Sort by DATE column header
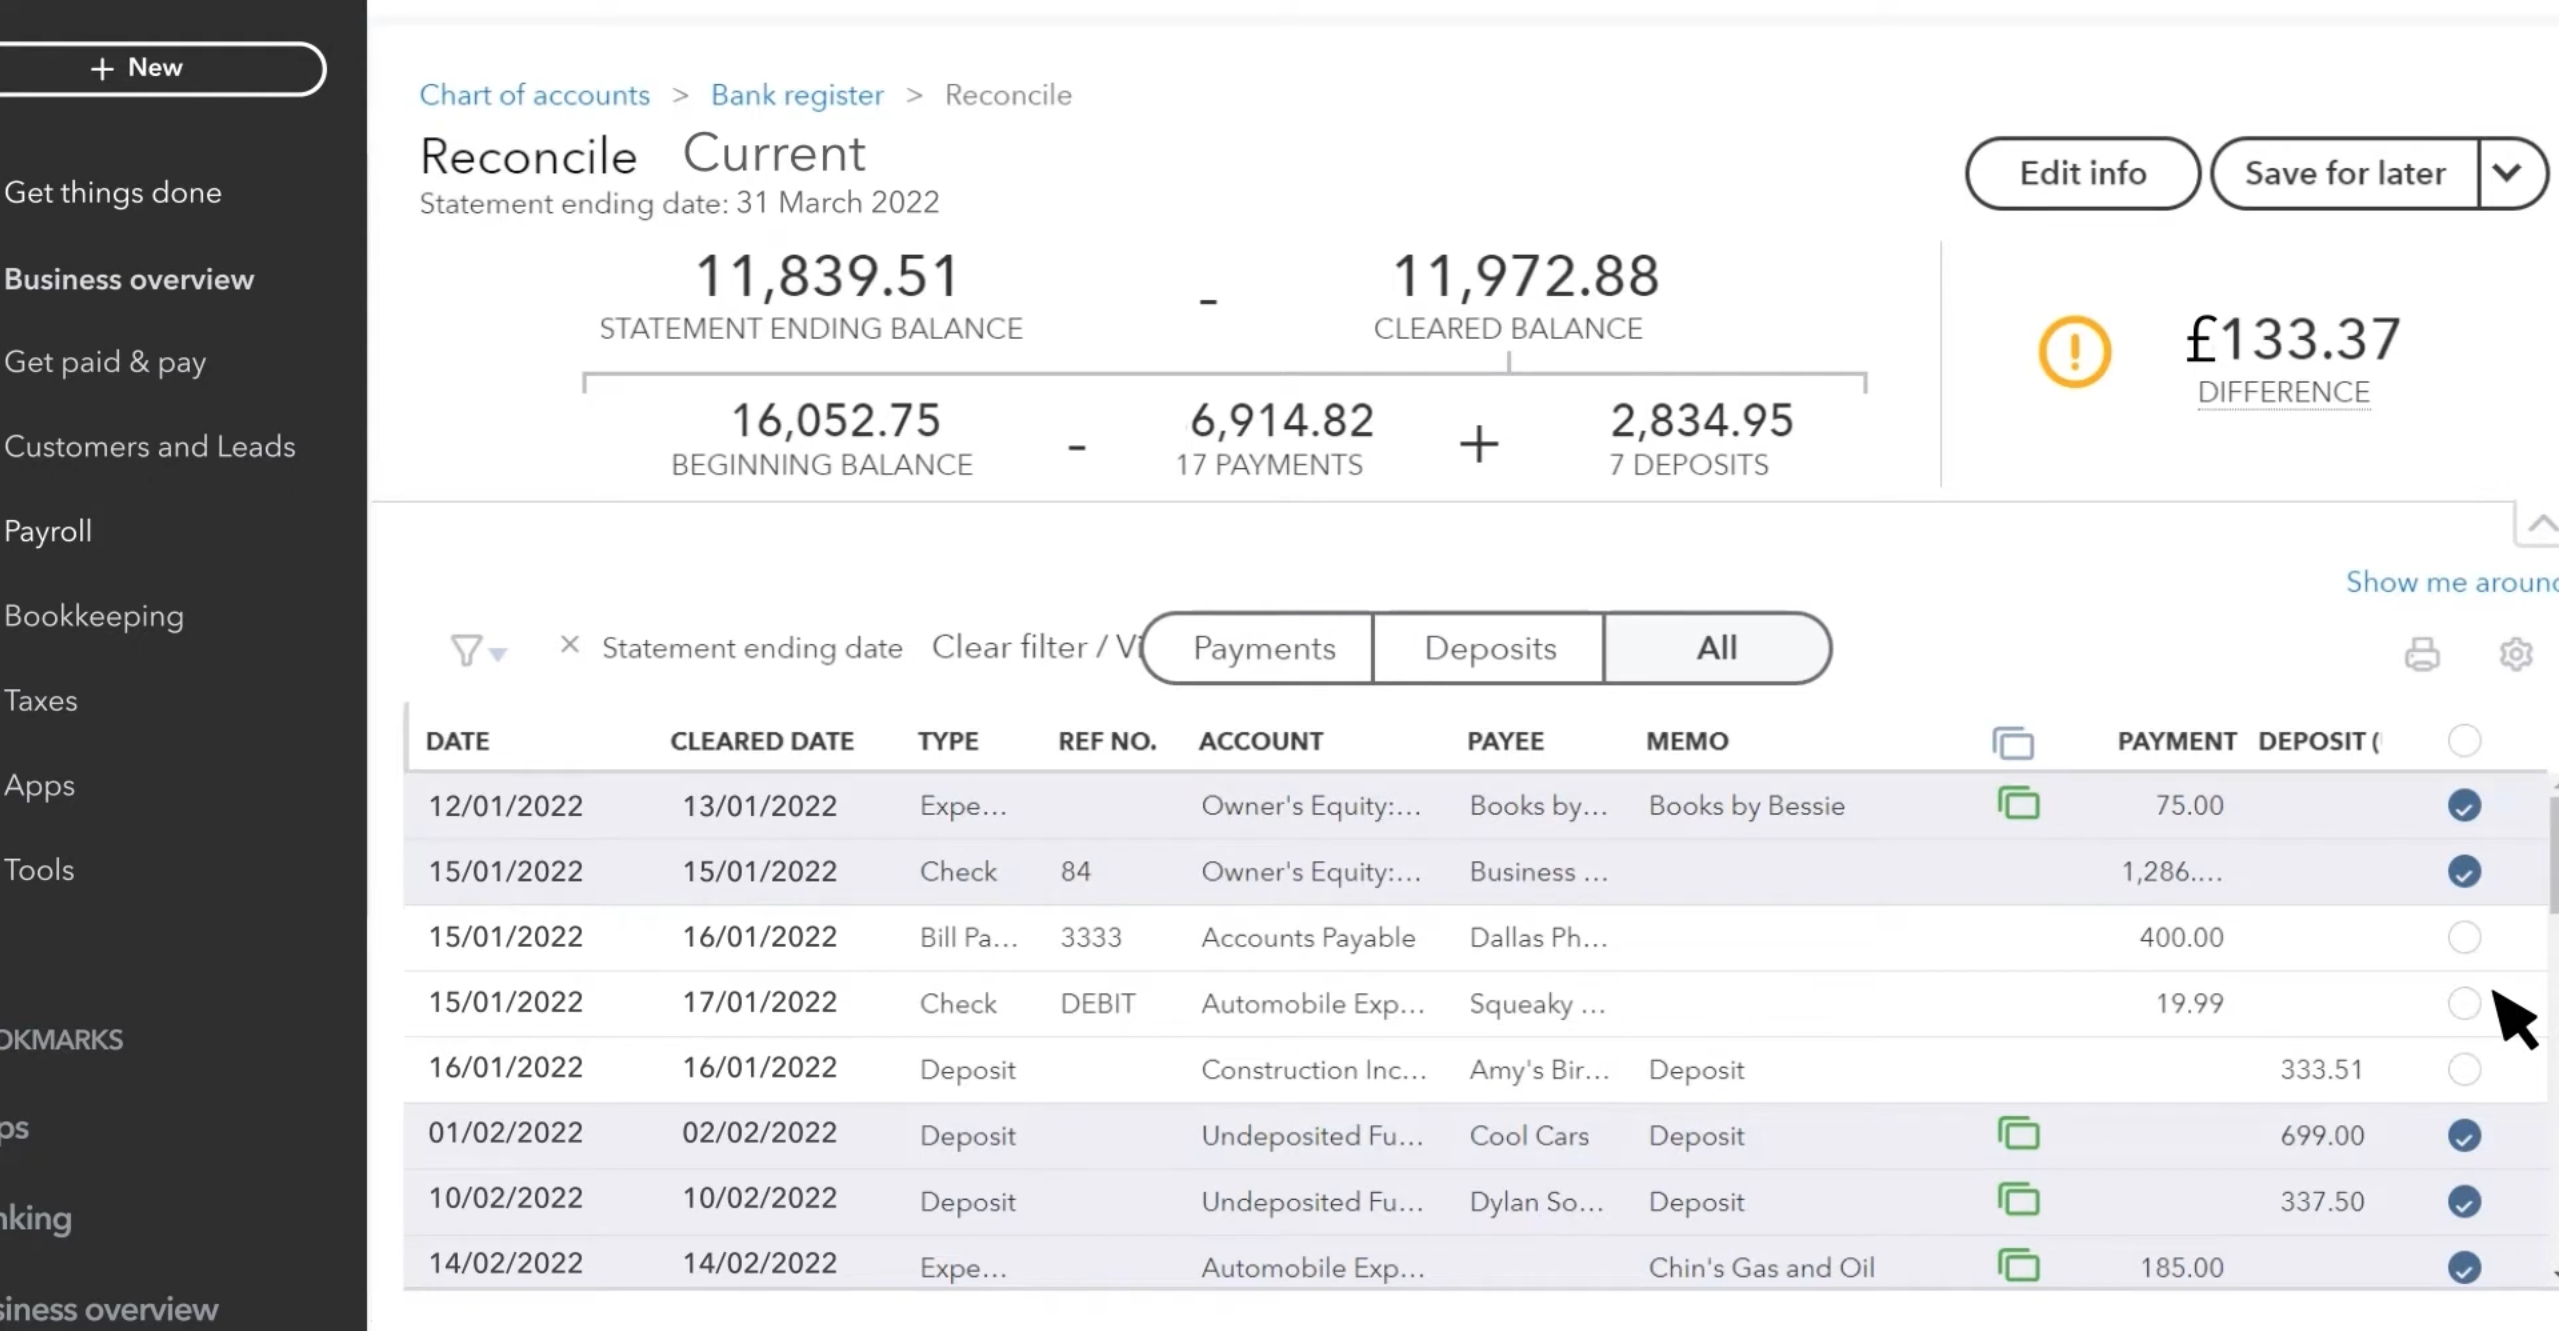The height and width of the screenshot is (1331, 2559). (x=457, y=741)
